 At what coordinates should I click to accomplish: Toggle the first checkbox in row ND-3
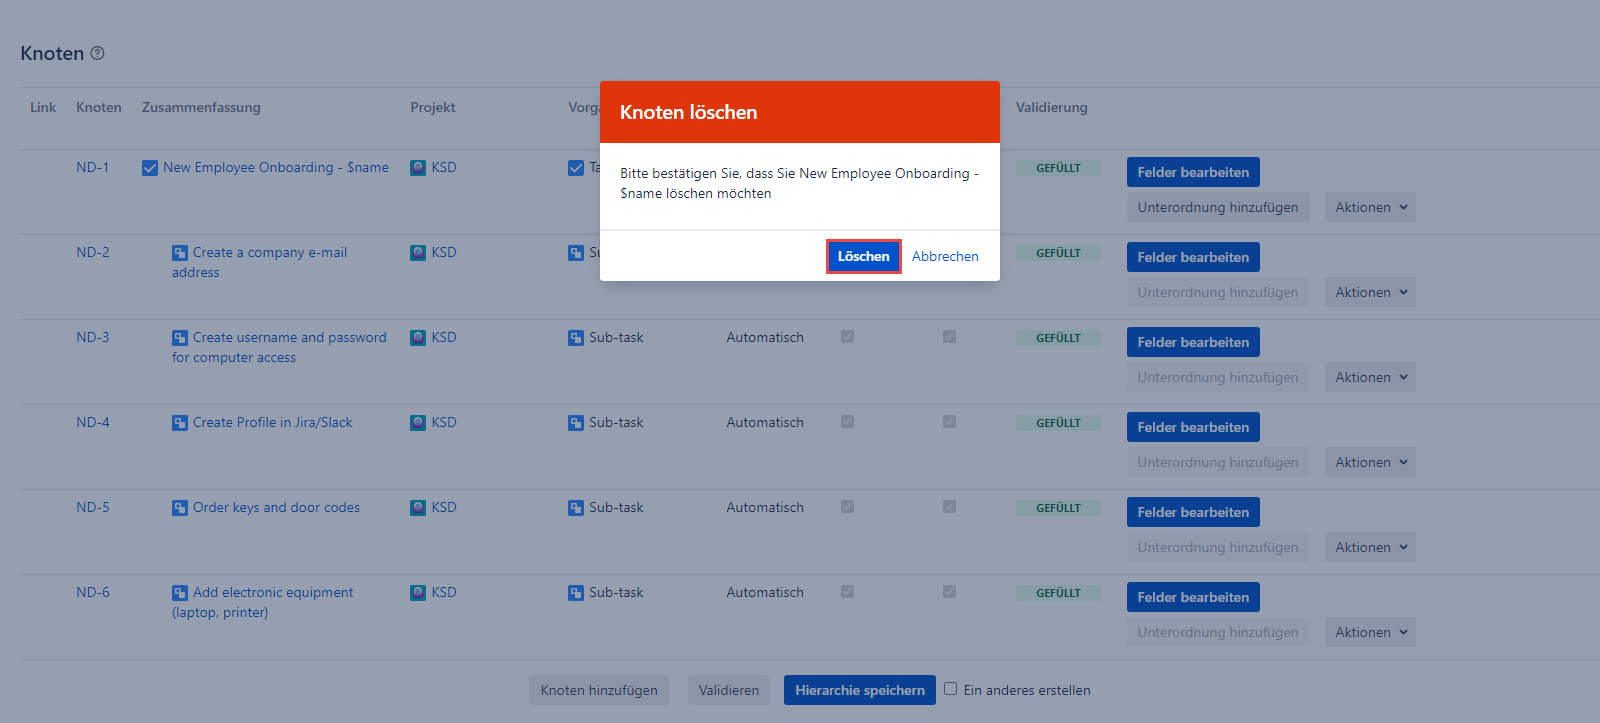click(x=847, y=337)
